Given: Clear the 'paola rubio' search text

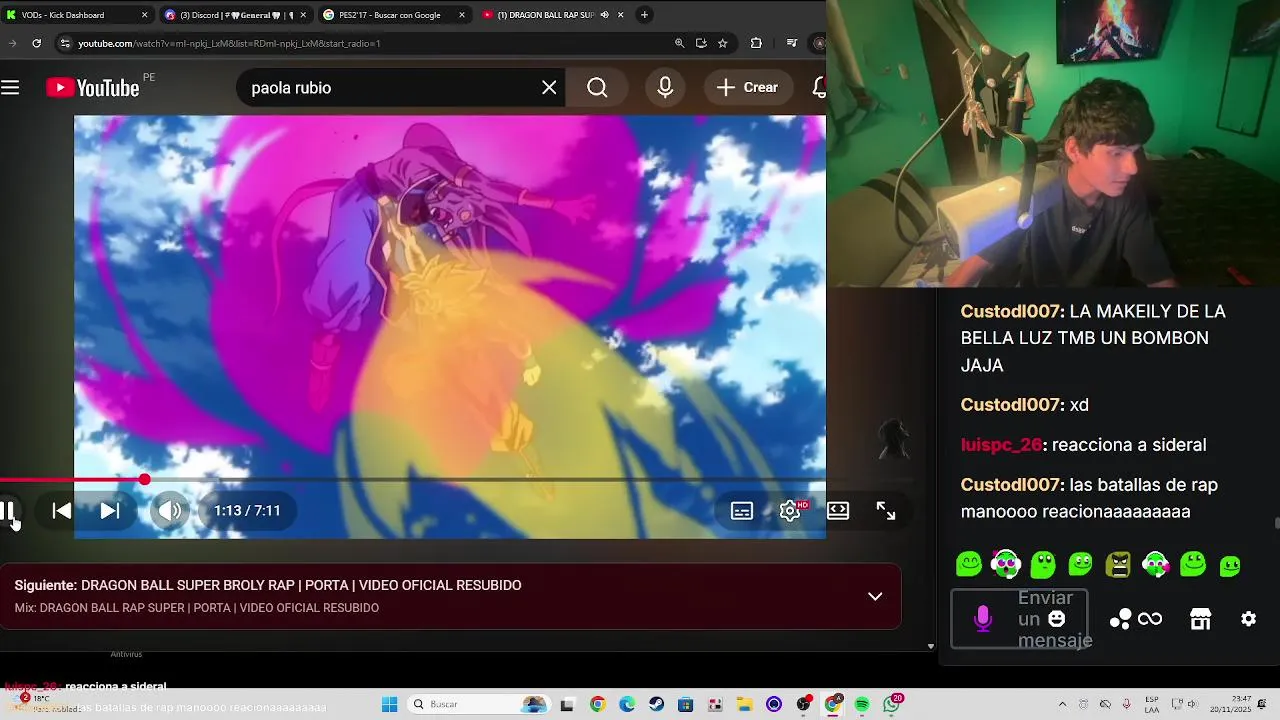Looking at the screenshot, I should (x=549, y=88).
